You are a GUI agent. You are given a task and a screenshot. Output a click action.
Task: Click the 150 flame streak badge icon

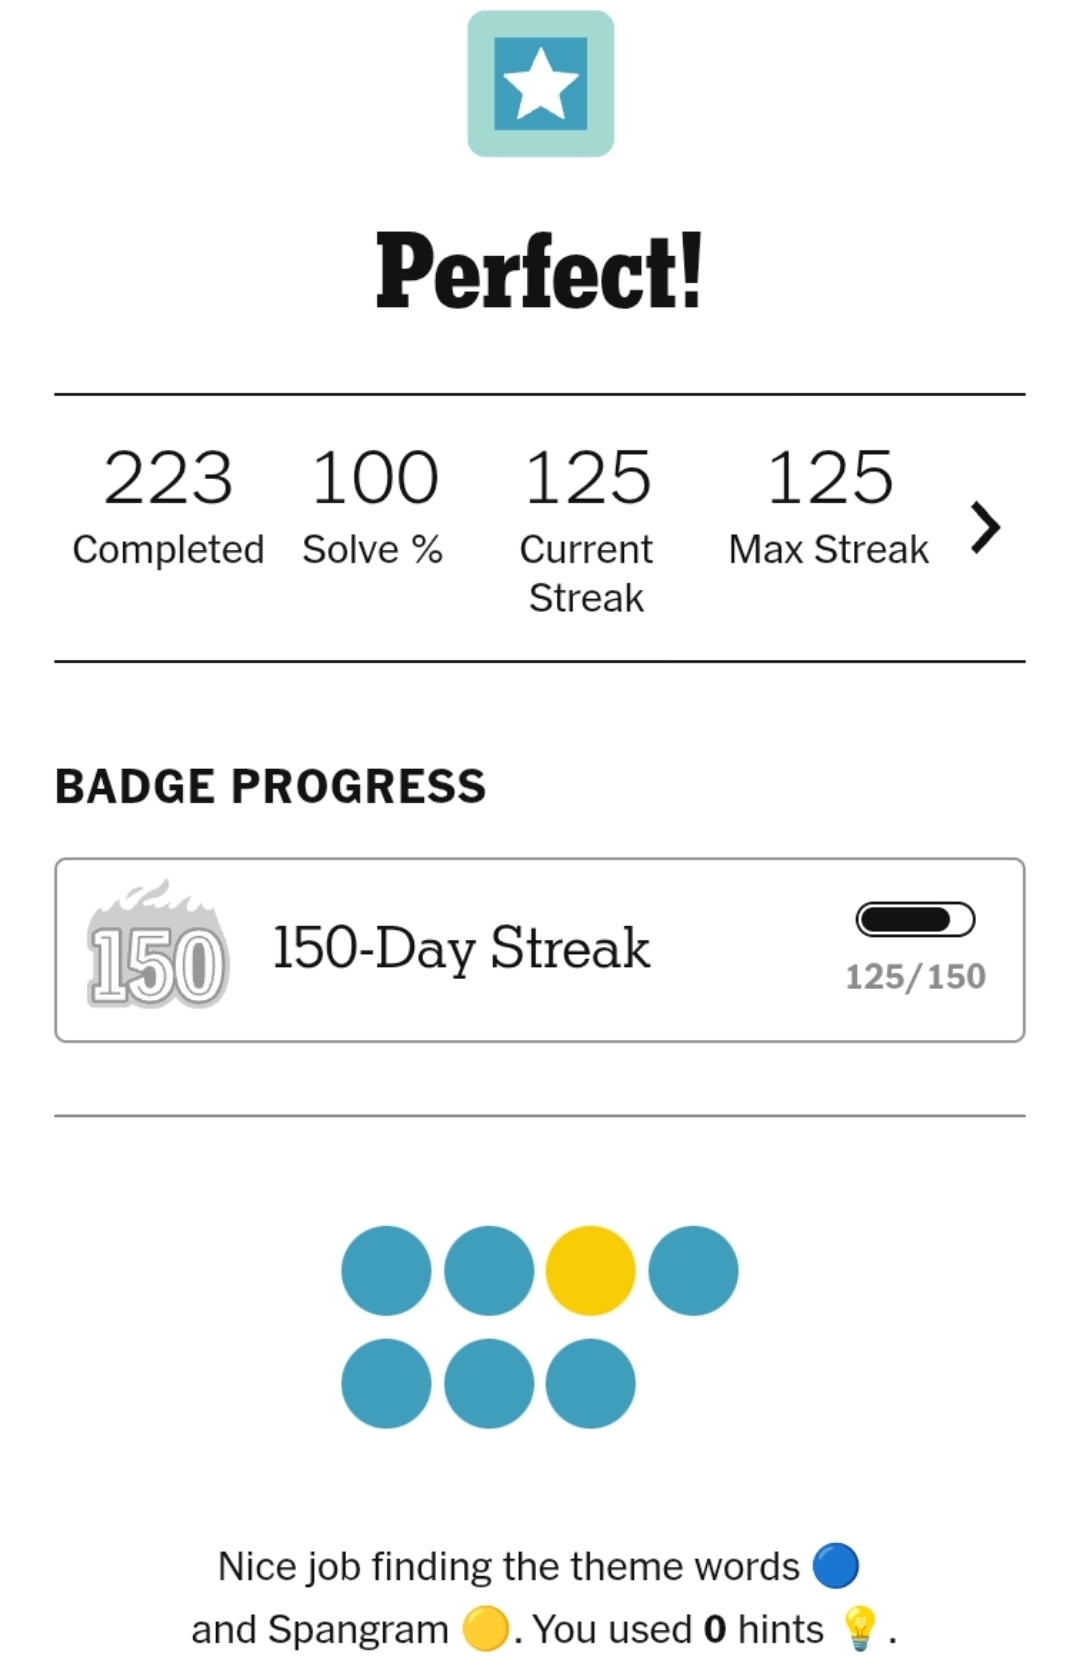[x=158, y=947]
